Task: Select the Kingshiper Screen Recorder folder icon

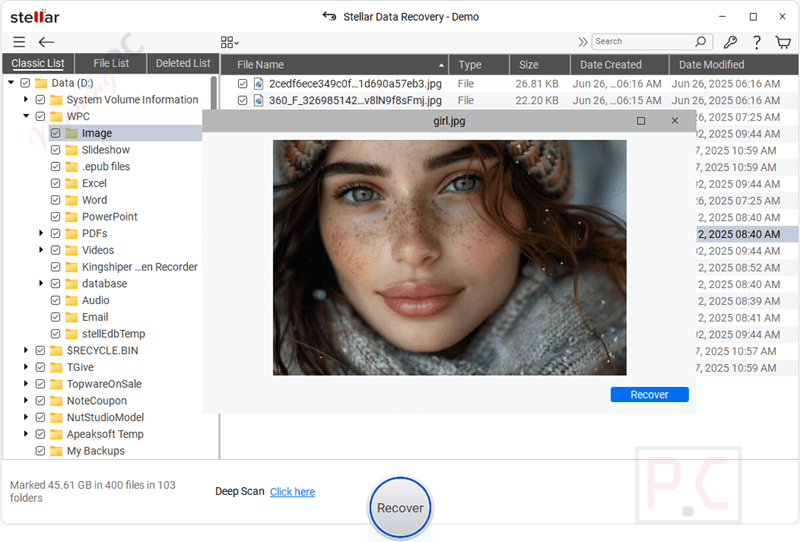Action: (71, 267)
